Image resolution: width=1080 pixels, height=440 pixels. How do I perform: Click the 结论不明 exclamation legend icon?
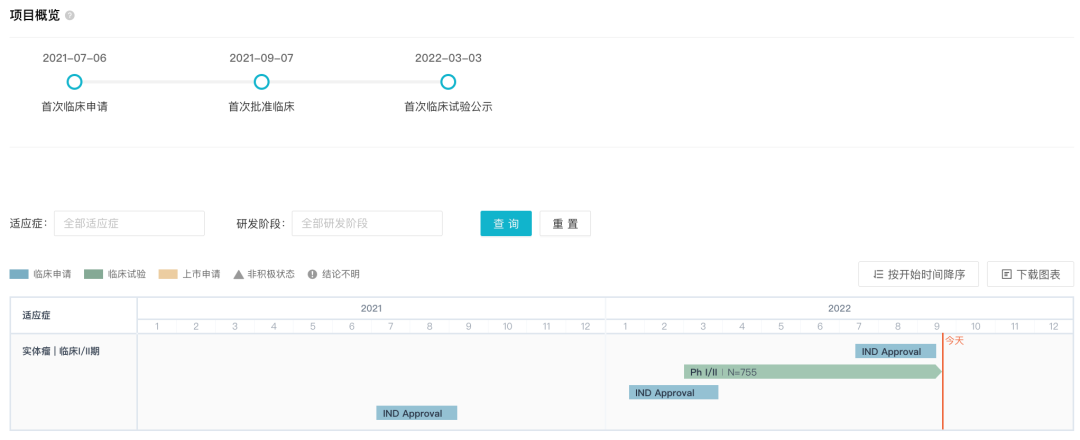pyautogui.click(x=312, y=274)
